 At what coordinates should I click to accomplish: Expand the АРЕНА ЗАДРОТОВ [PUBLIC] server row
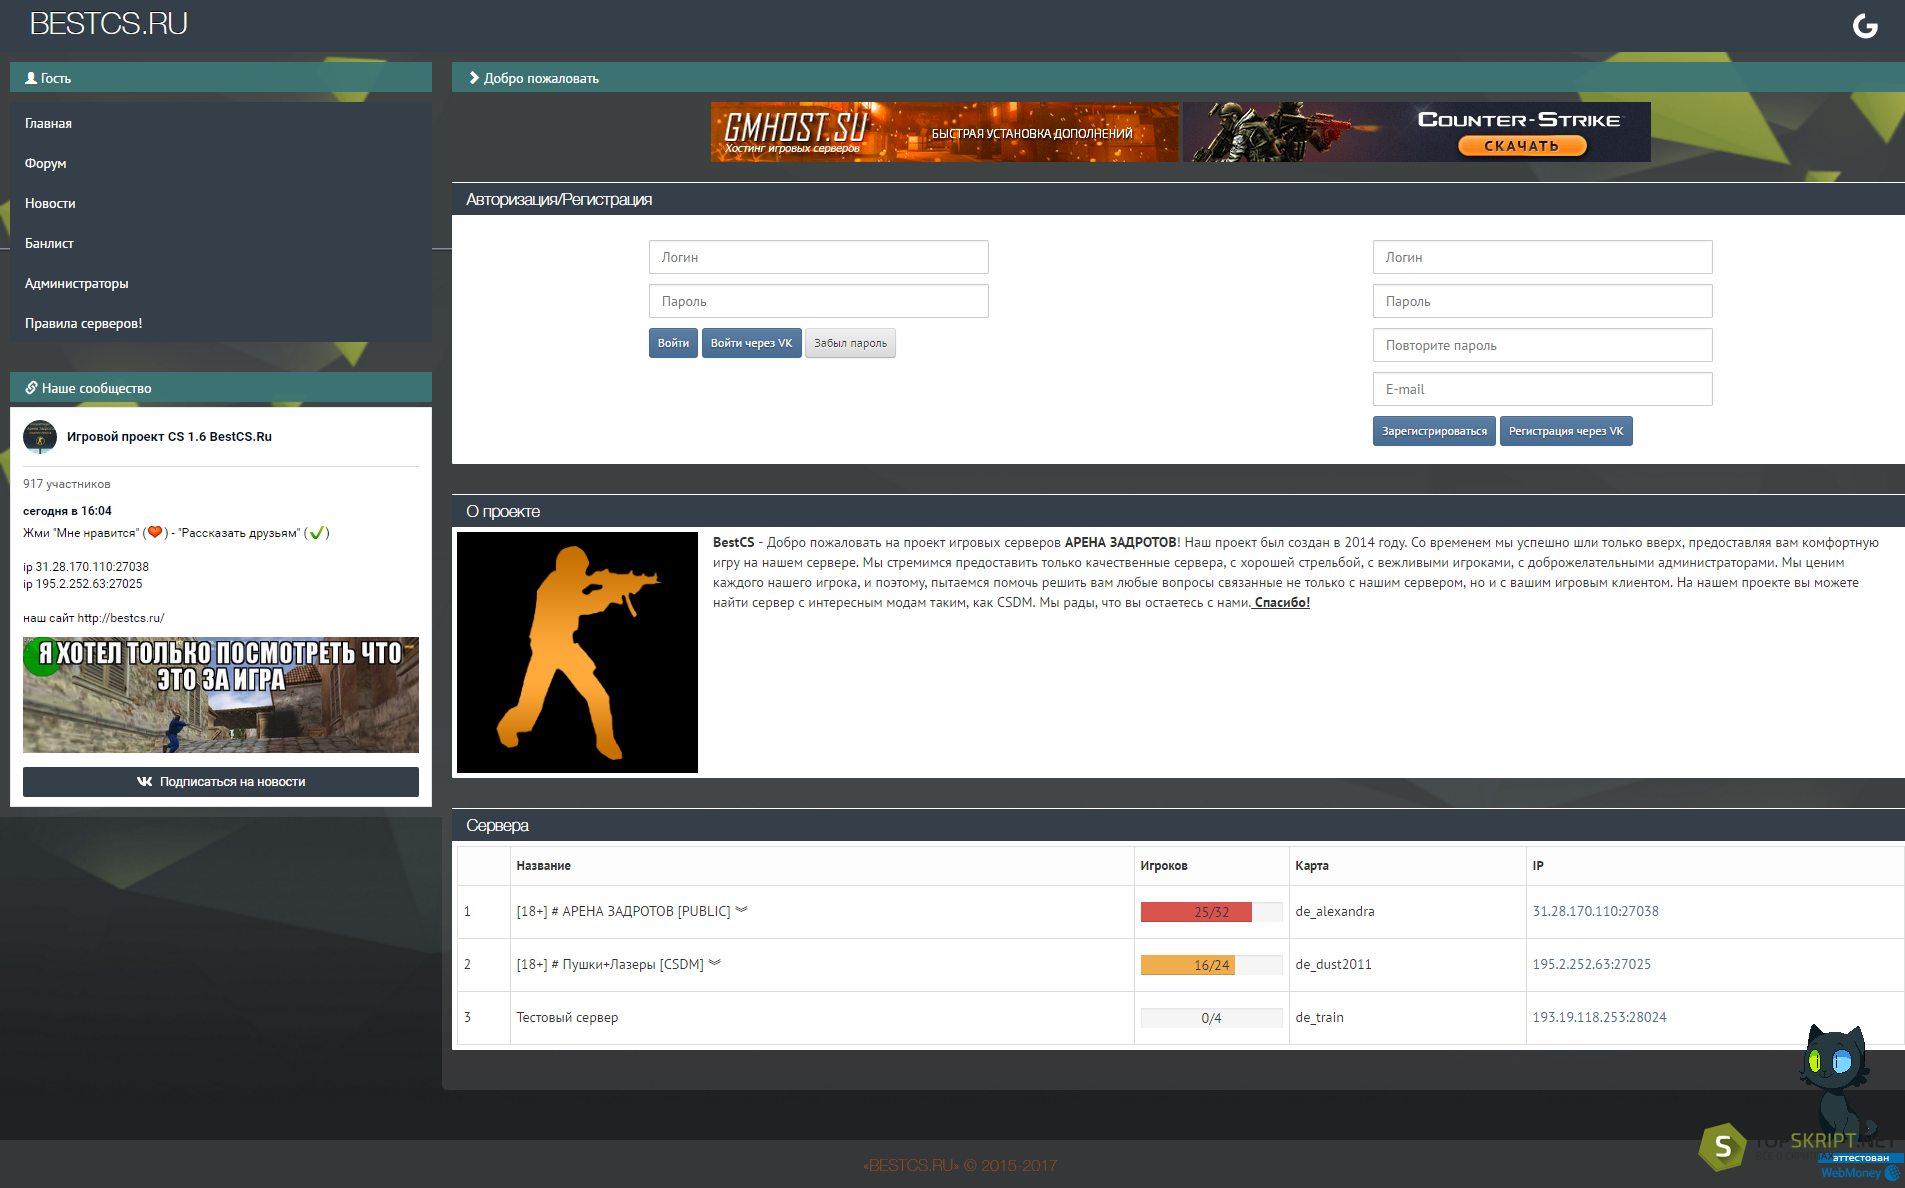(x=741, y=910)
